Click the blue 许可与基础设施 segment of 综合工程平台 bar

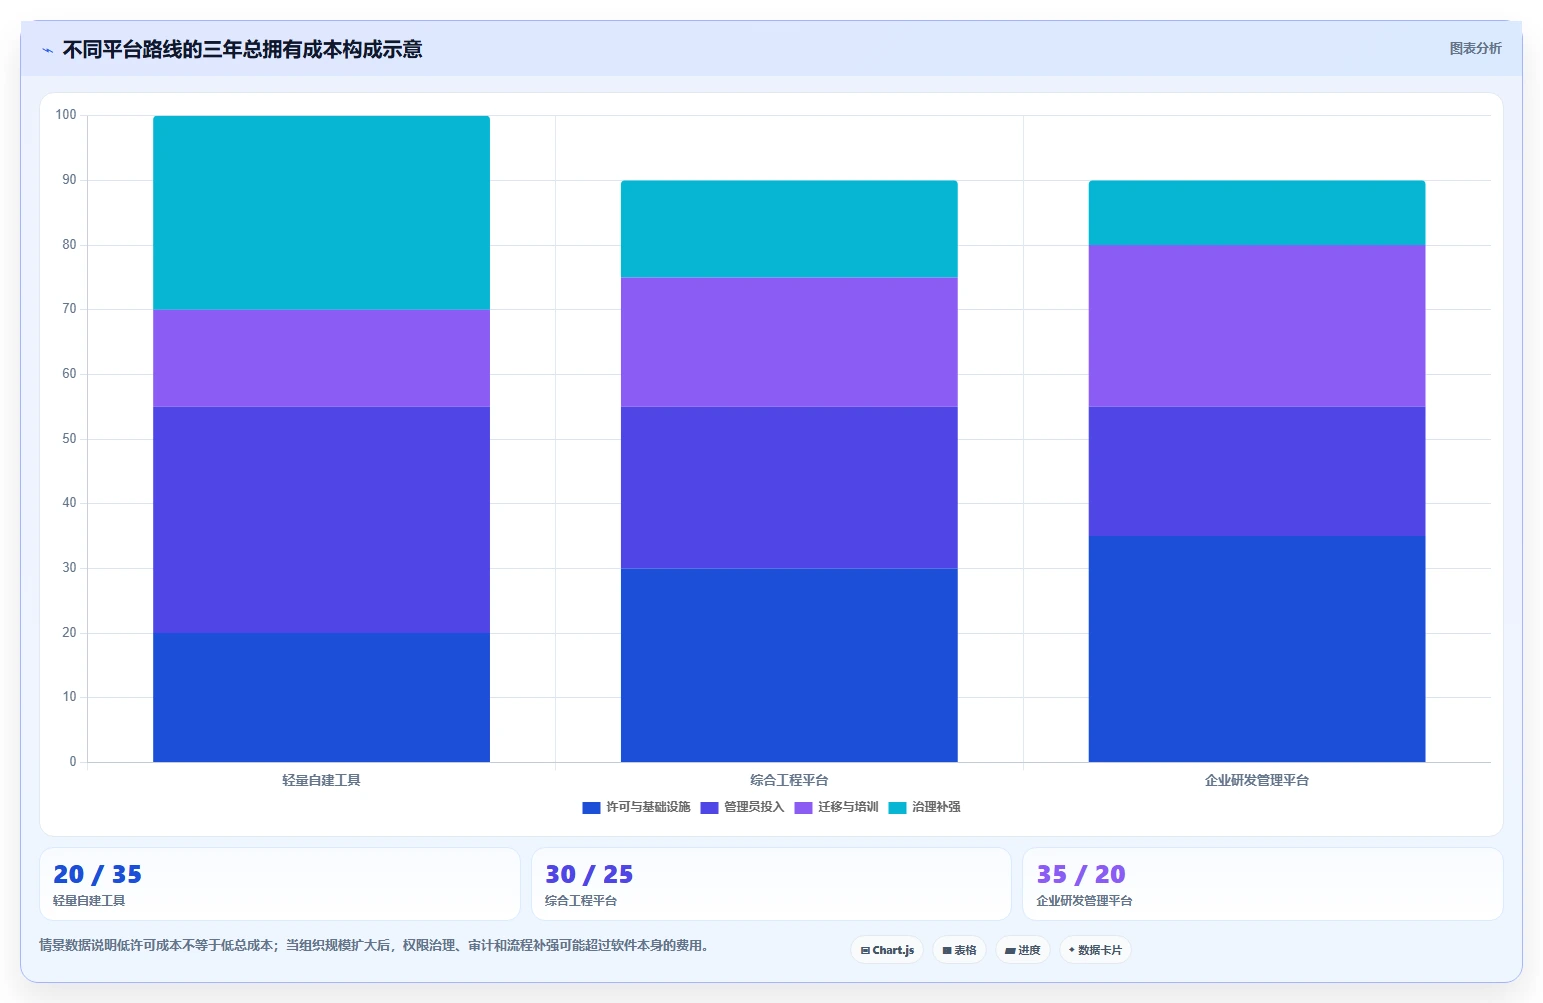click(789, 665)
